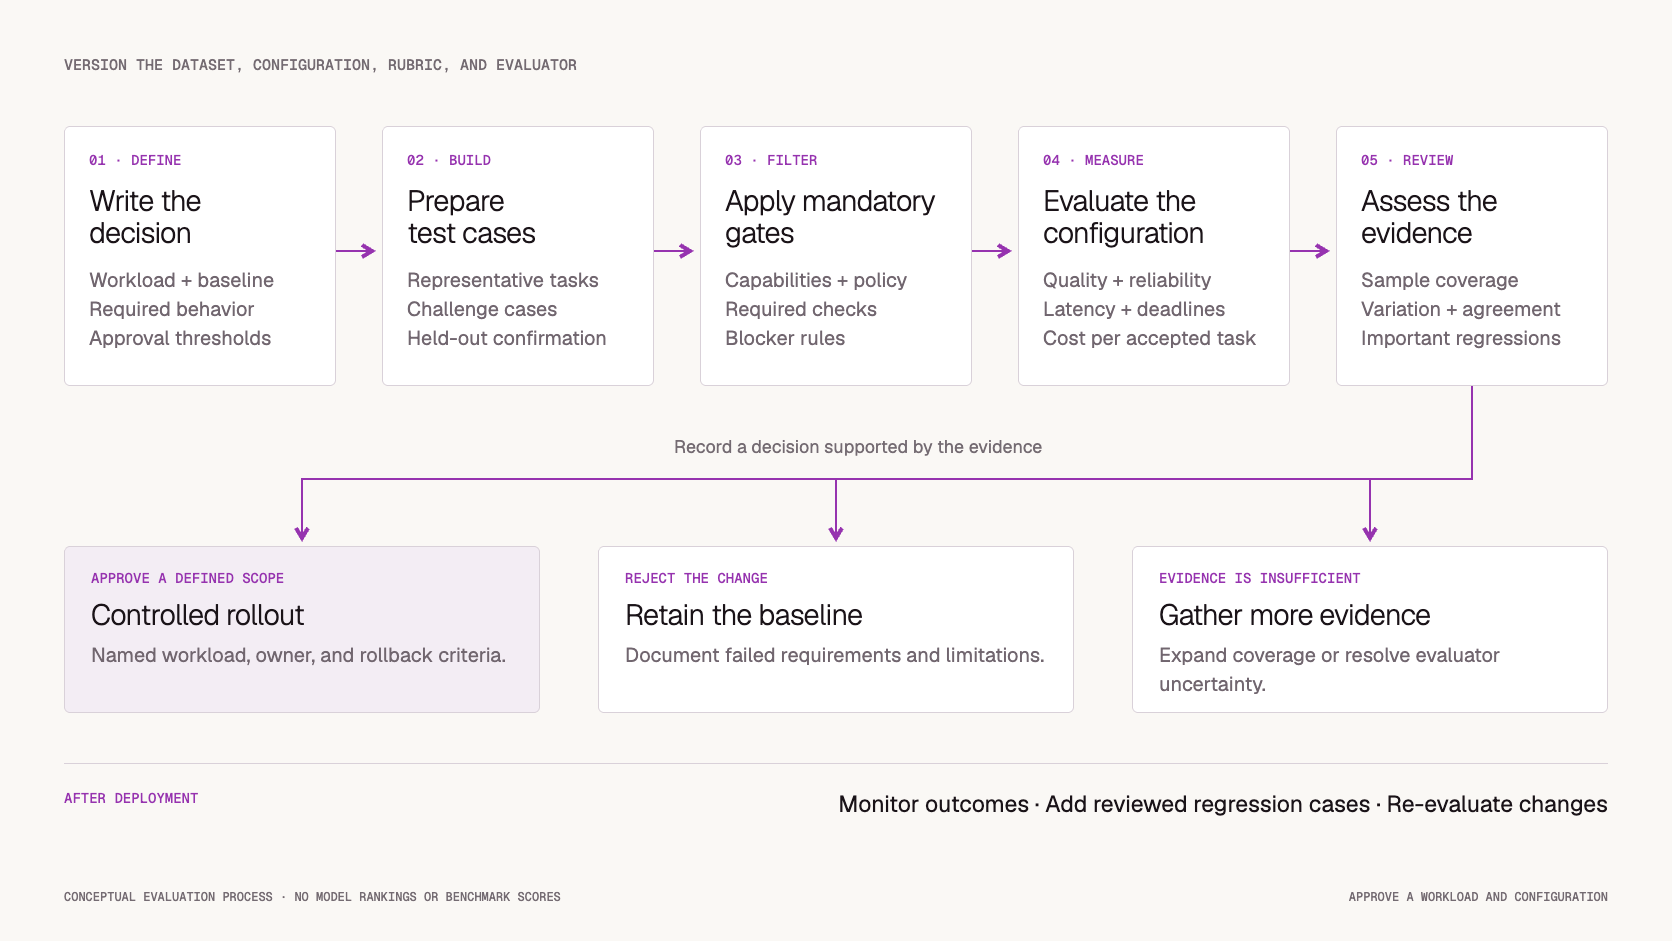Select the "Representative tasks" line

coord(502,280)
